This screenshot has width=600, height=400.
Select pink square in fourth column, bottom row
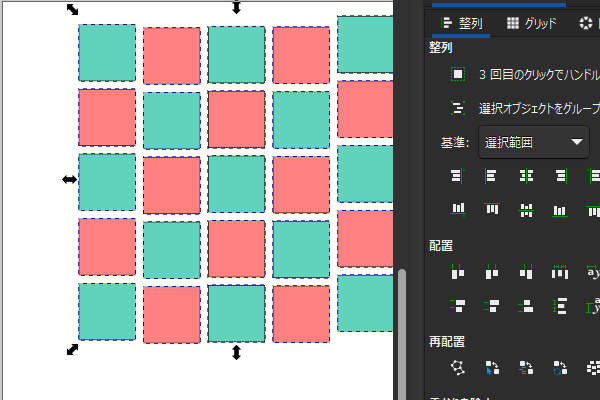pos(301,313)
